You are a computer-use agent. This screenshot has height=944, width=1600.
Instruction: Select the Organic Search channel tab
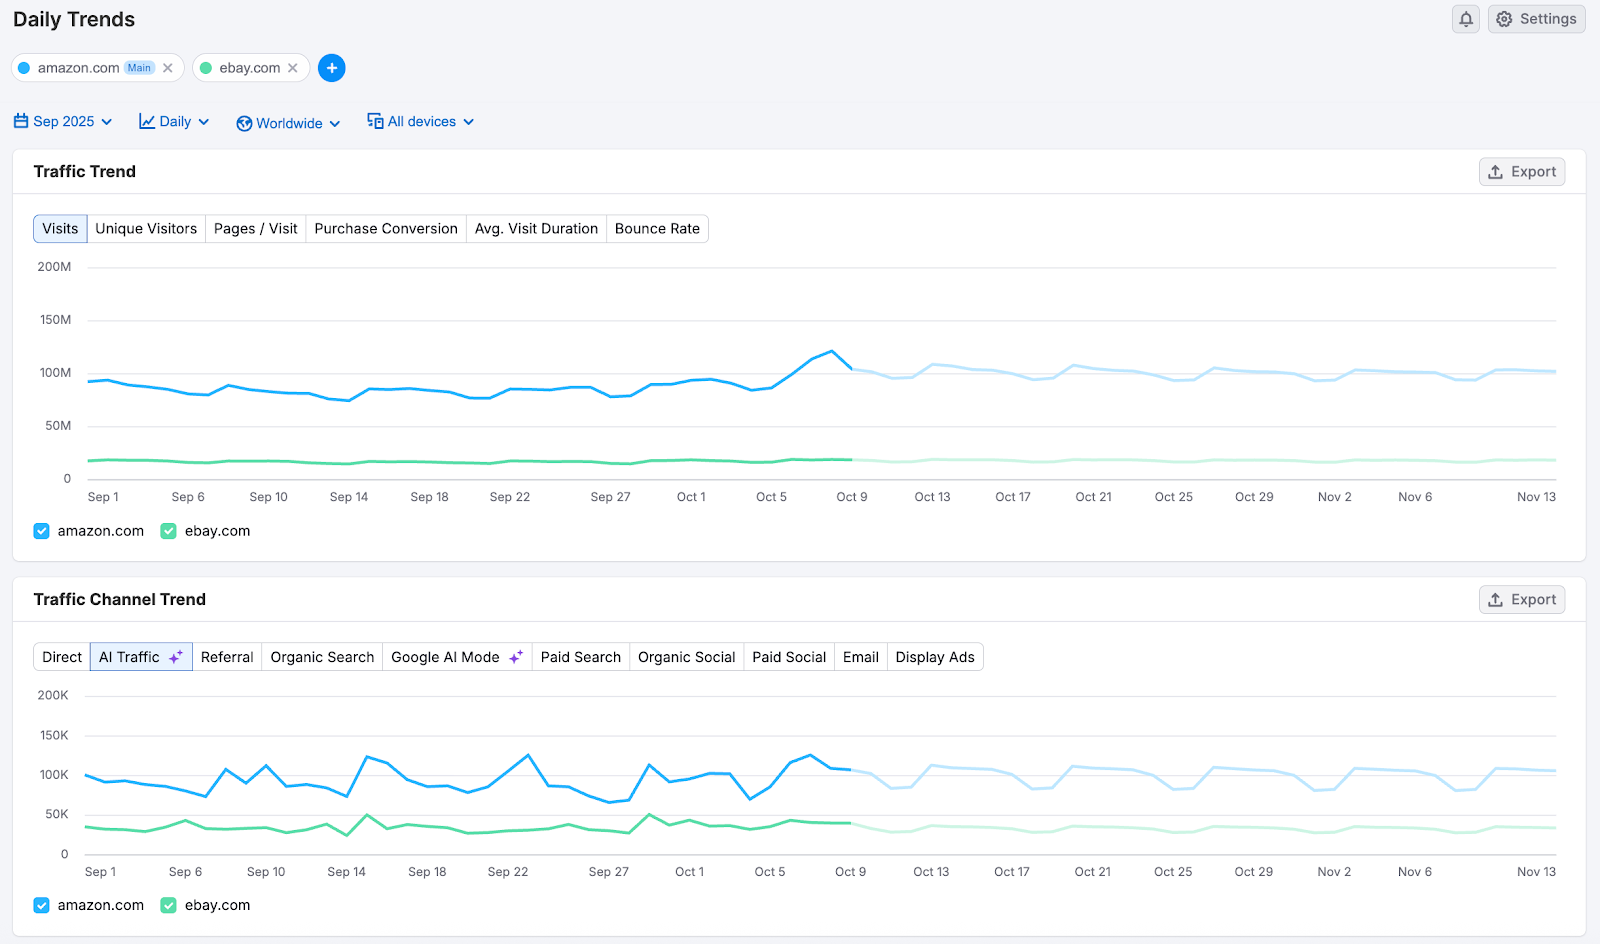[321, 657]
